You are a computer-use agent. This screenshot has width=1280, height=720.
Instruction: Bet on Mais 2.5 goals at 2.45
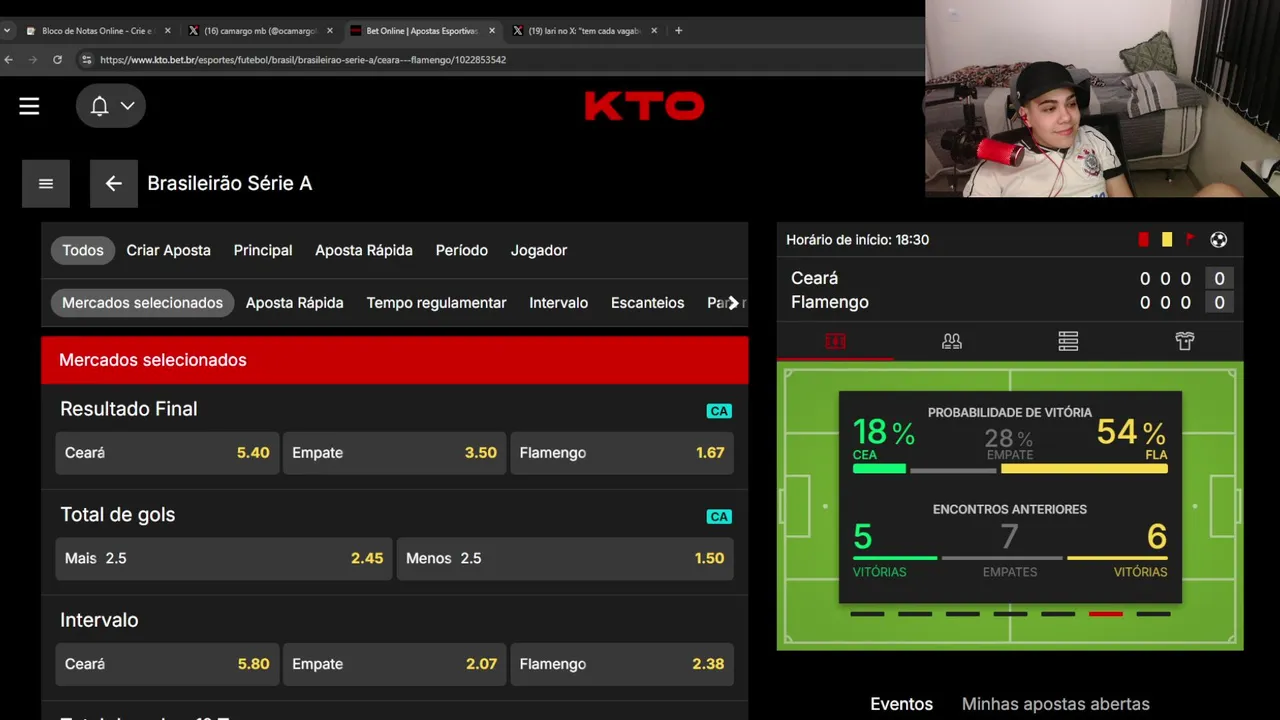click(224, 558)
